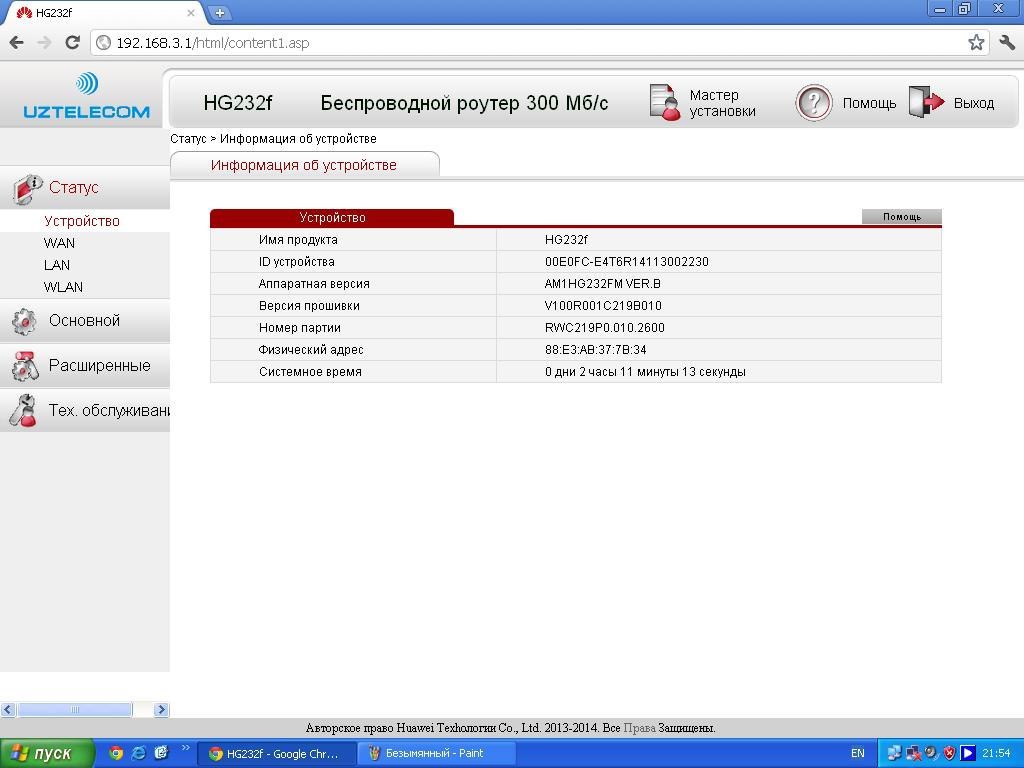
Task: Switch to HG232f Chrome taskbar item
Action: [x=277, y=753]
